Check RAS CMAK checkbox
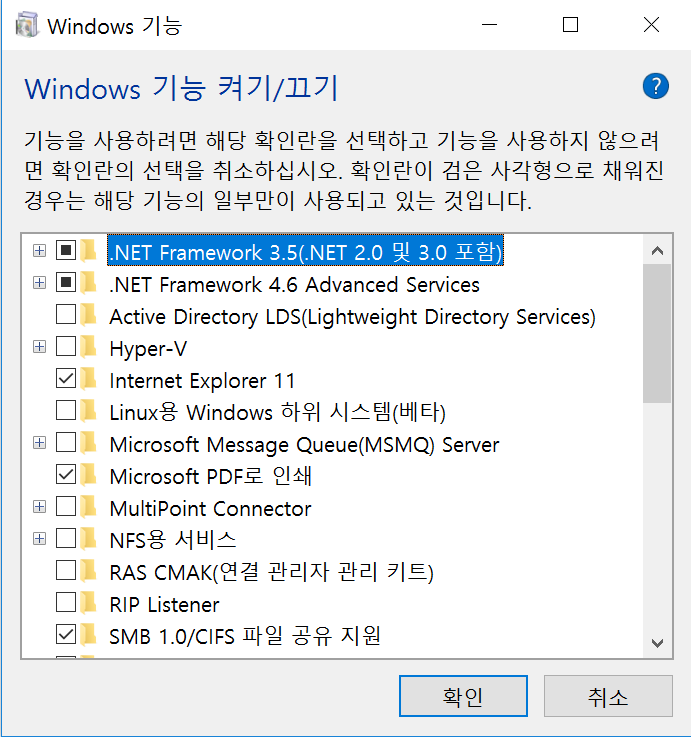This screenshot has width=691, height=737. coord(66,570)
